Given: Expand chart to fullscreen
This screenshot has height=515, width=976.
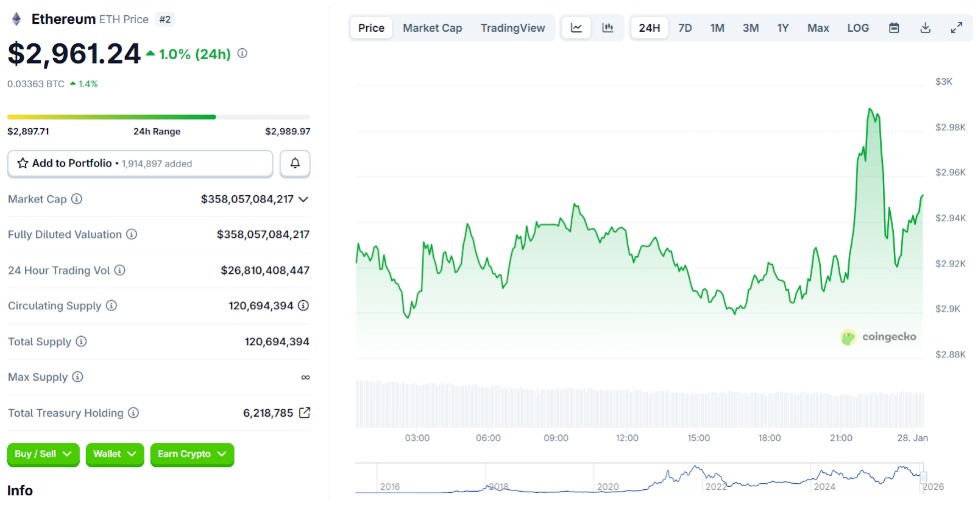Looking at the screenshot, I should tap(956, 28).
